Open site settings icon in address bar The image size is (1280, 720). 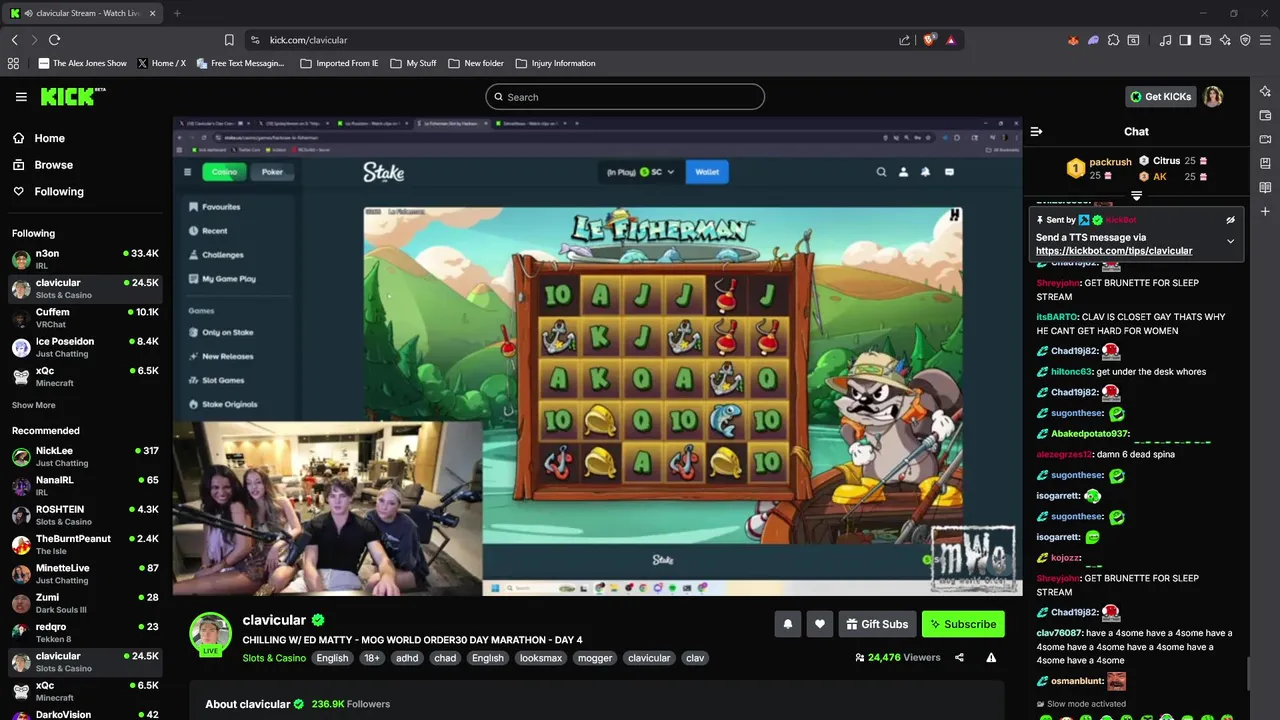[255, 40]
